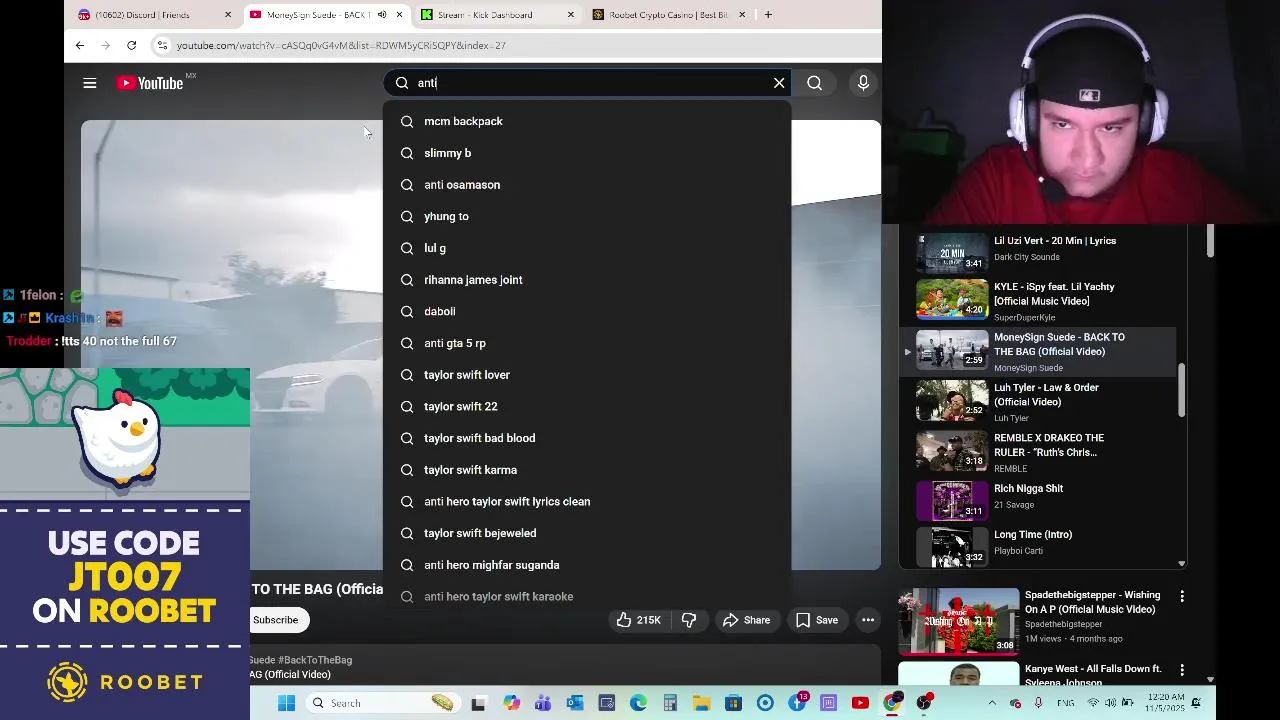This screenshot has width=1280, height=720.
Task: Save the video to a playlist
Action: point(817,620)
